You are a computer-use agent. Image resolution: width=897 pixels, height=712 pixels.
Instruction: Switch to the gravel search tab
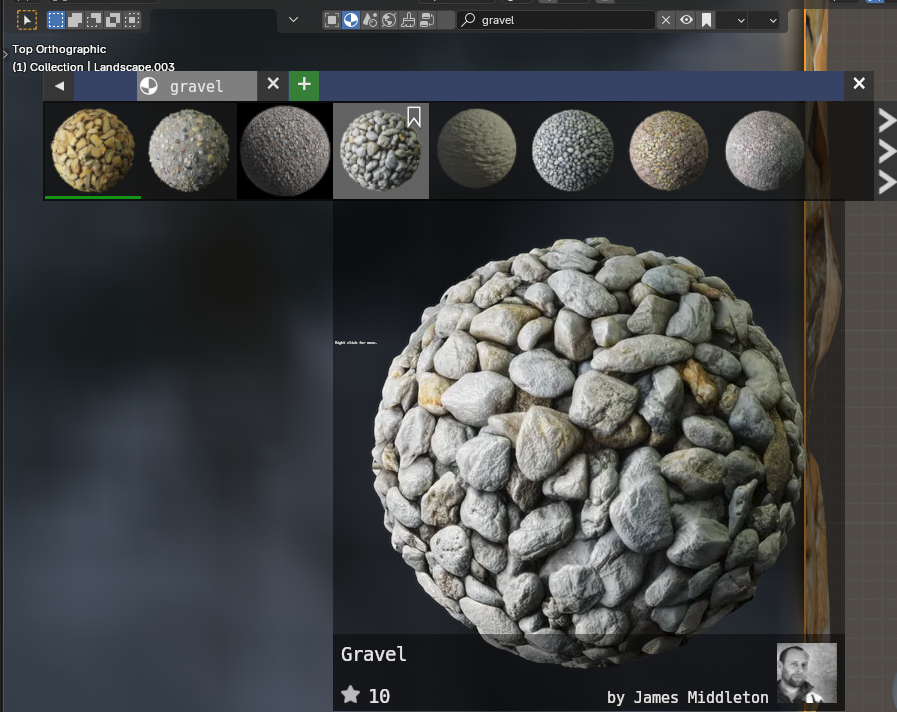[x=196, y=86]
